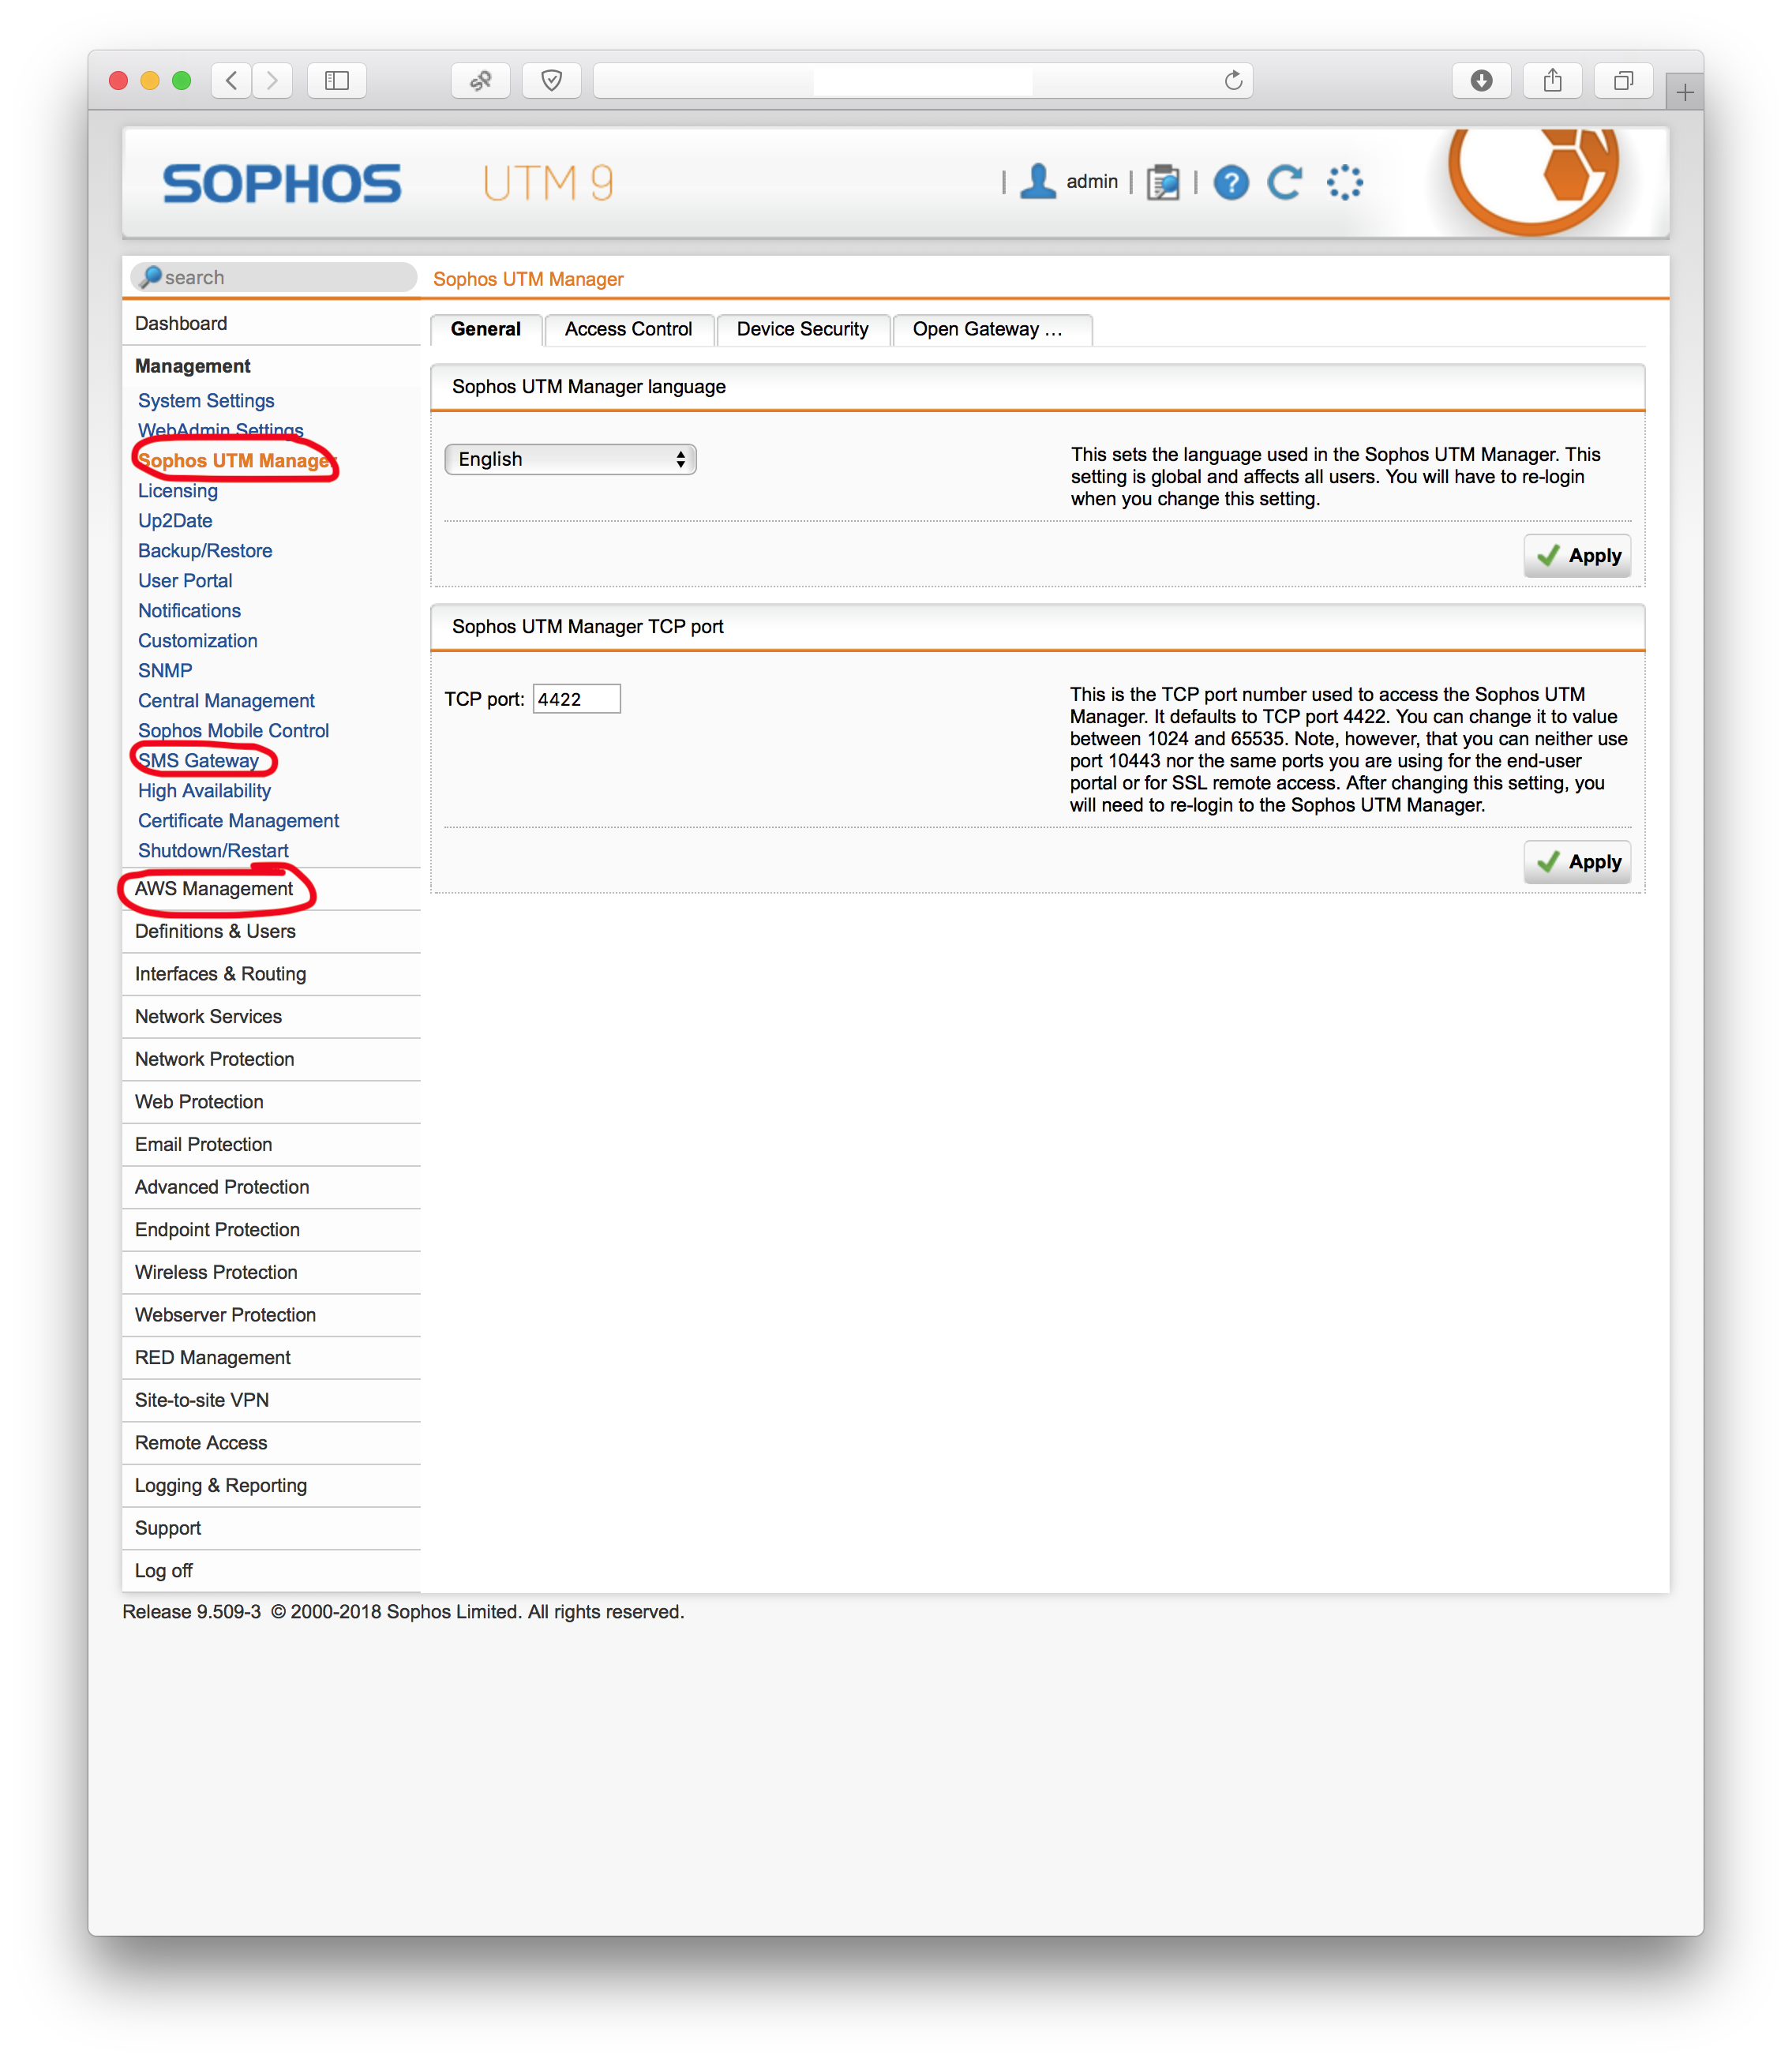Open SMS Gateway link
This screenshot has height=2062, width=1792.
pos(198,761)
